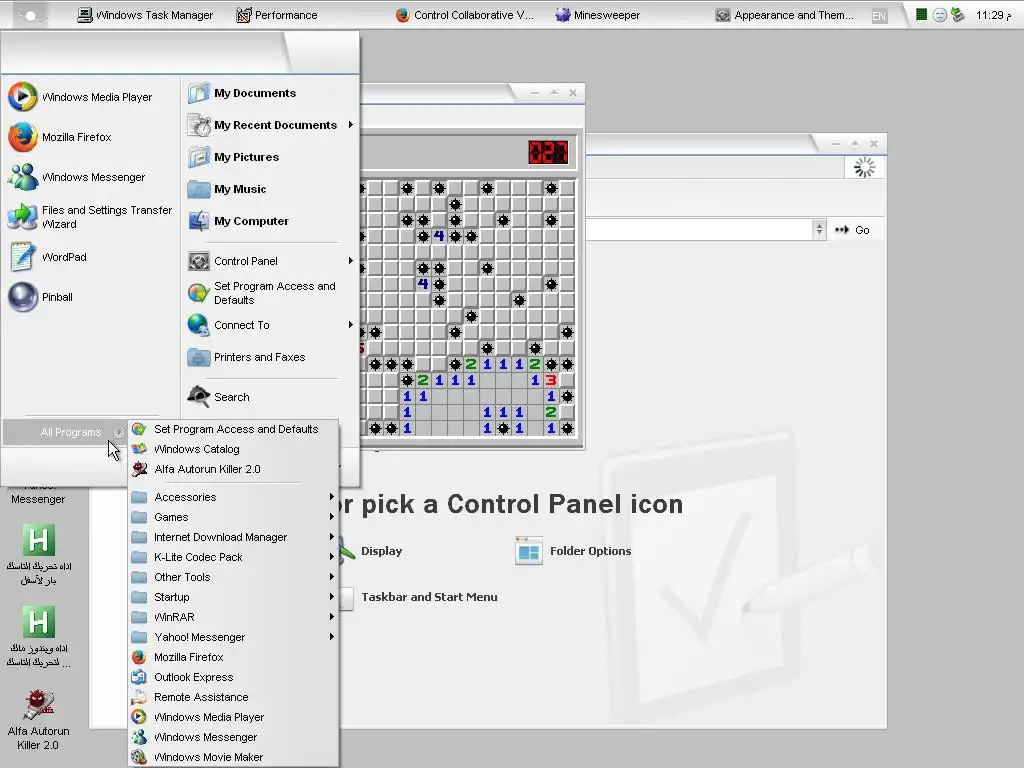Click EN language indicator in taskbar

tap(879, 16)
